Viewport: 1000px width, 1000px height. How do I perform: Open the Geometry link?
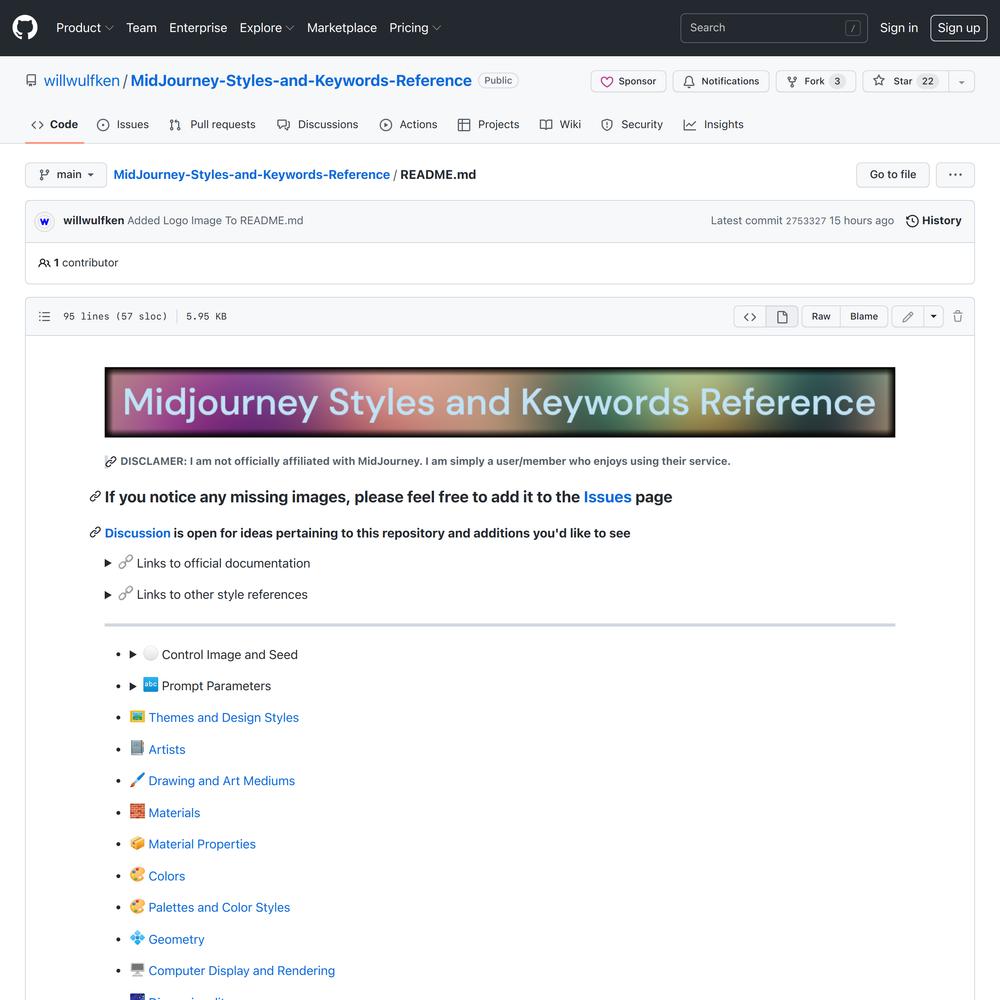click(176, 939)
